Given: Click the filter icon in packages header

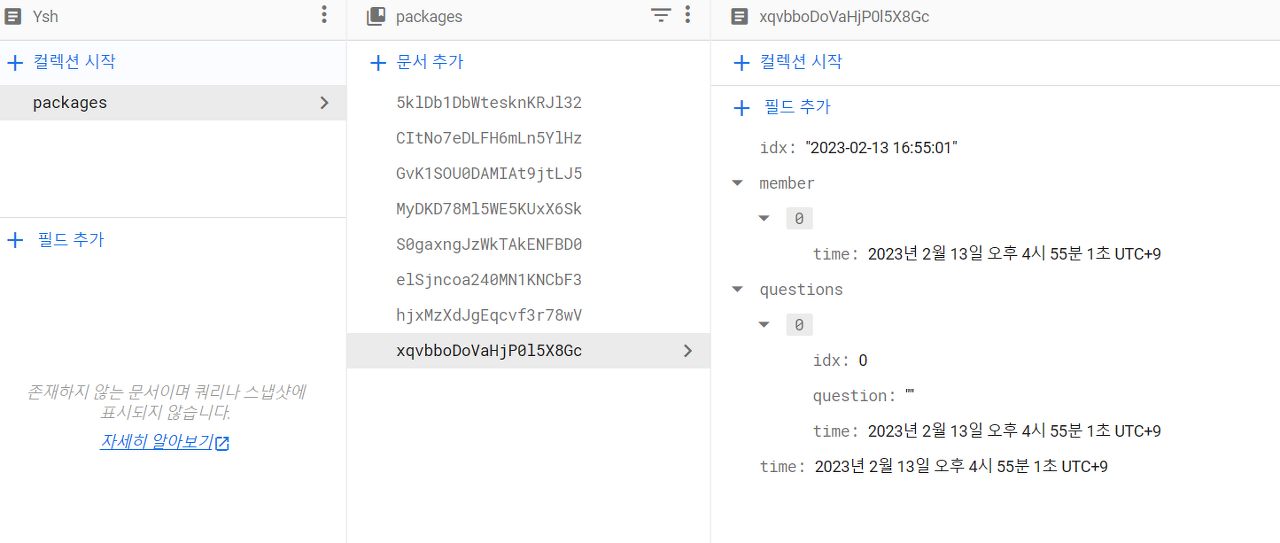Looking at the screenshot, I should 660,15.
